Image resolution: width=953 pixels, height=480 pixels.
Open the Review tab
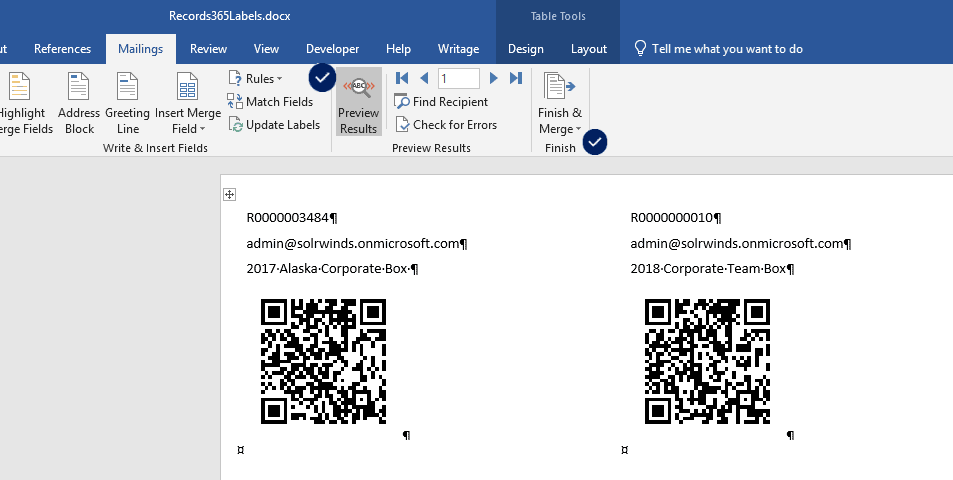pos(208,49)
